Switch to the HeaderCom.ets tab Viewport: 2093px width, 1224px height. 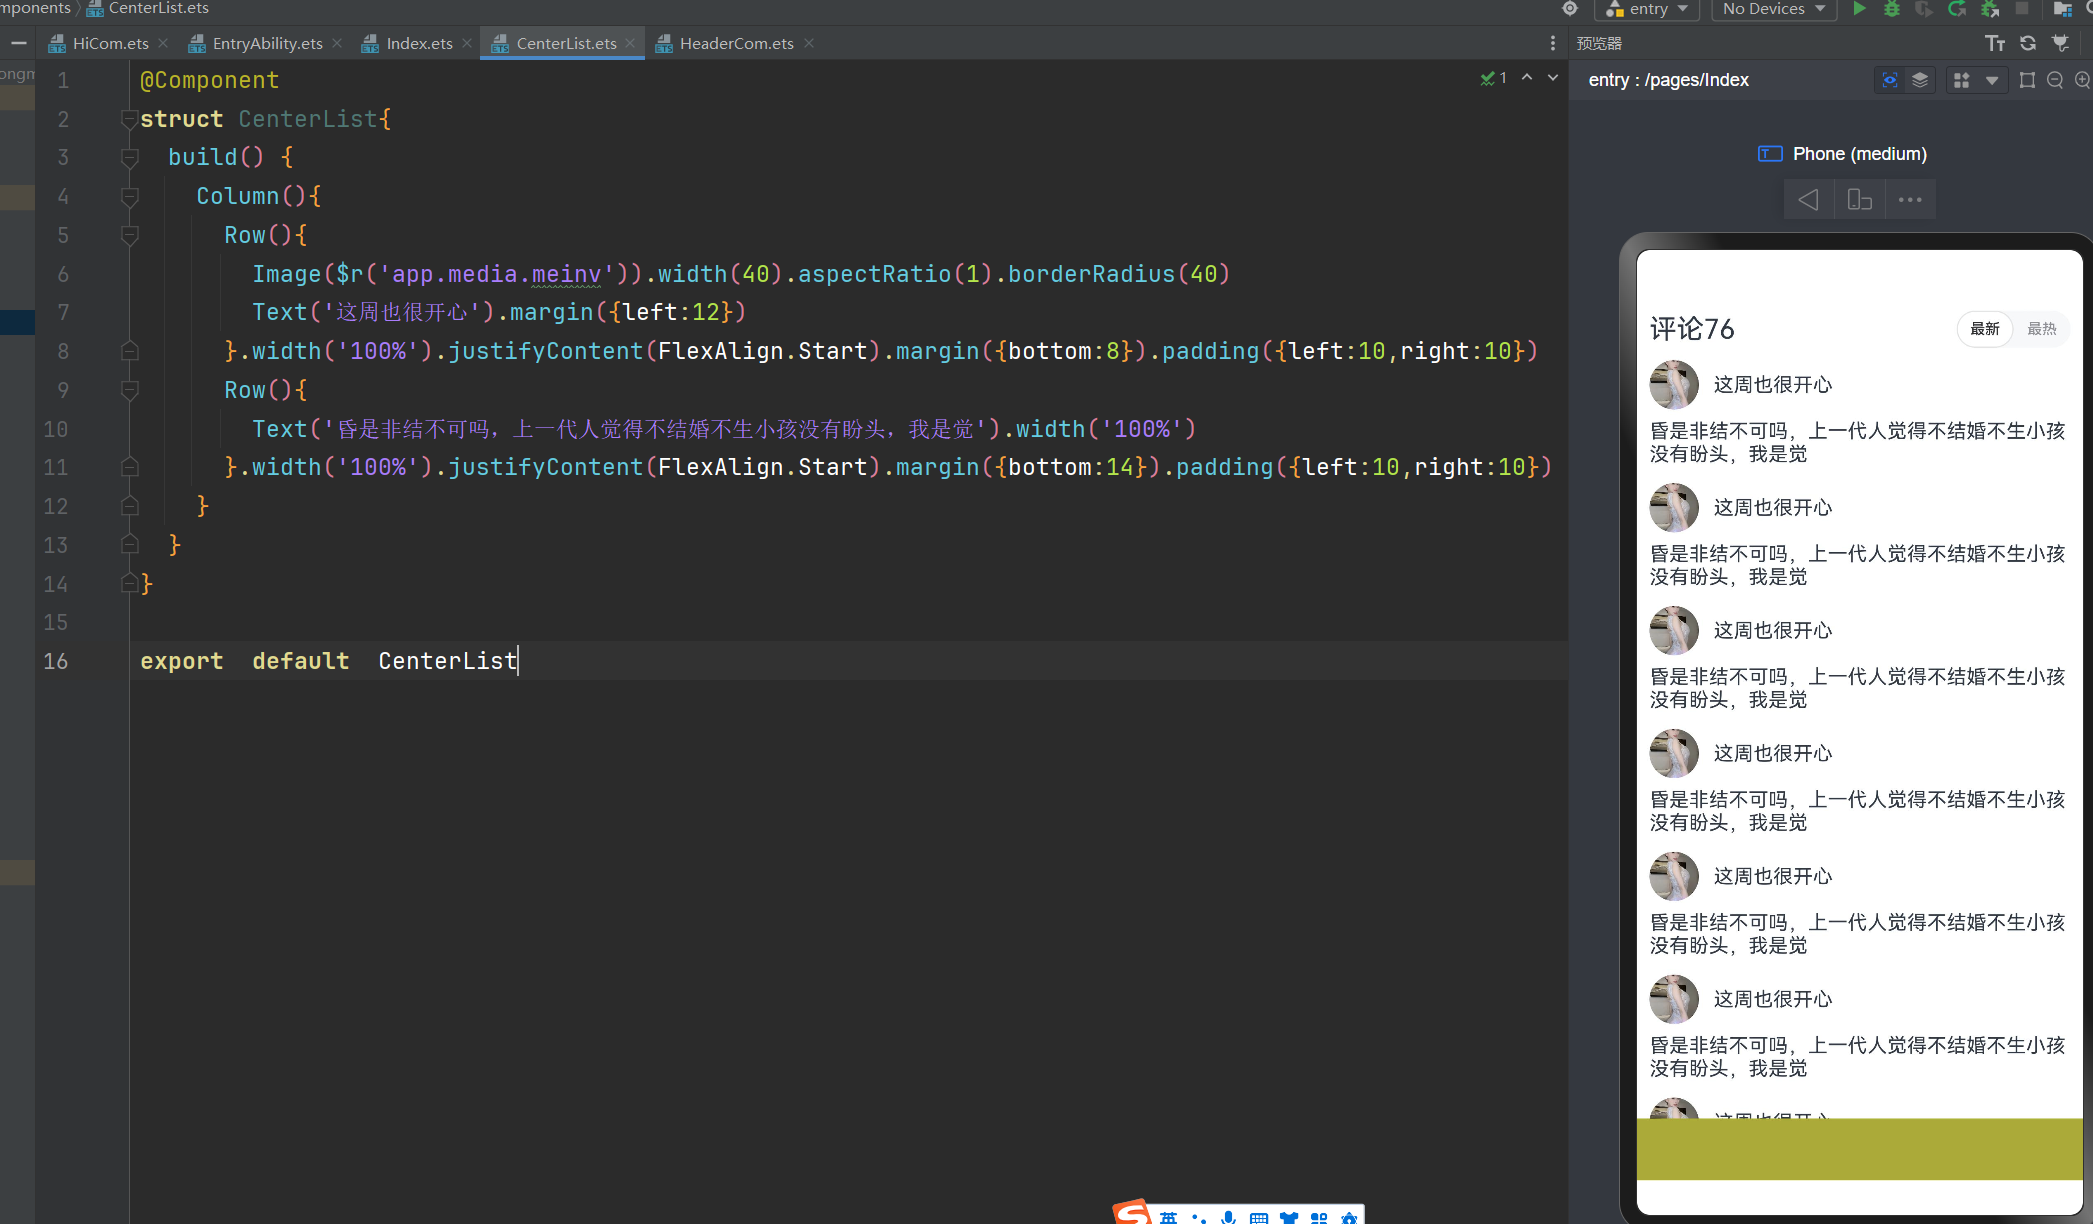735,44
